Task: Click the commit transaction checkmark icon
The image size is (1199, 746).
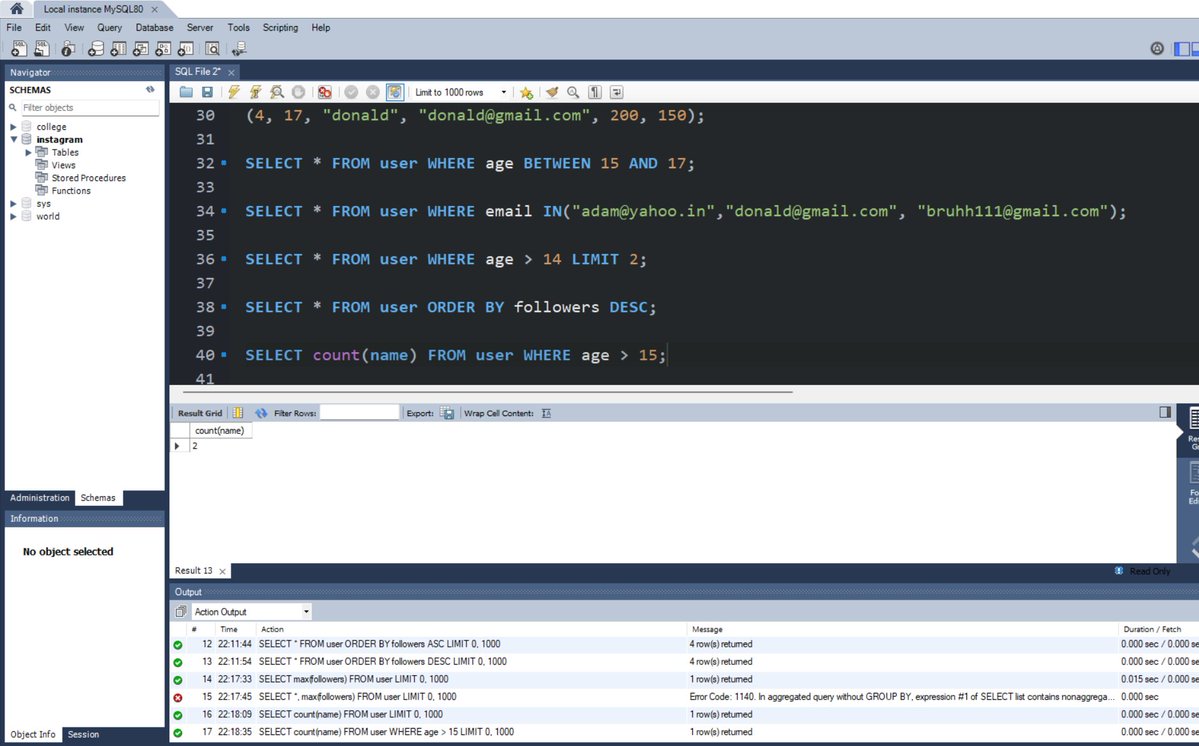Action: (x=351, y=92)
